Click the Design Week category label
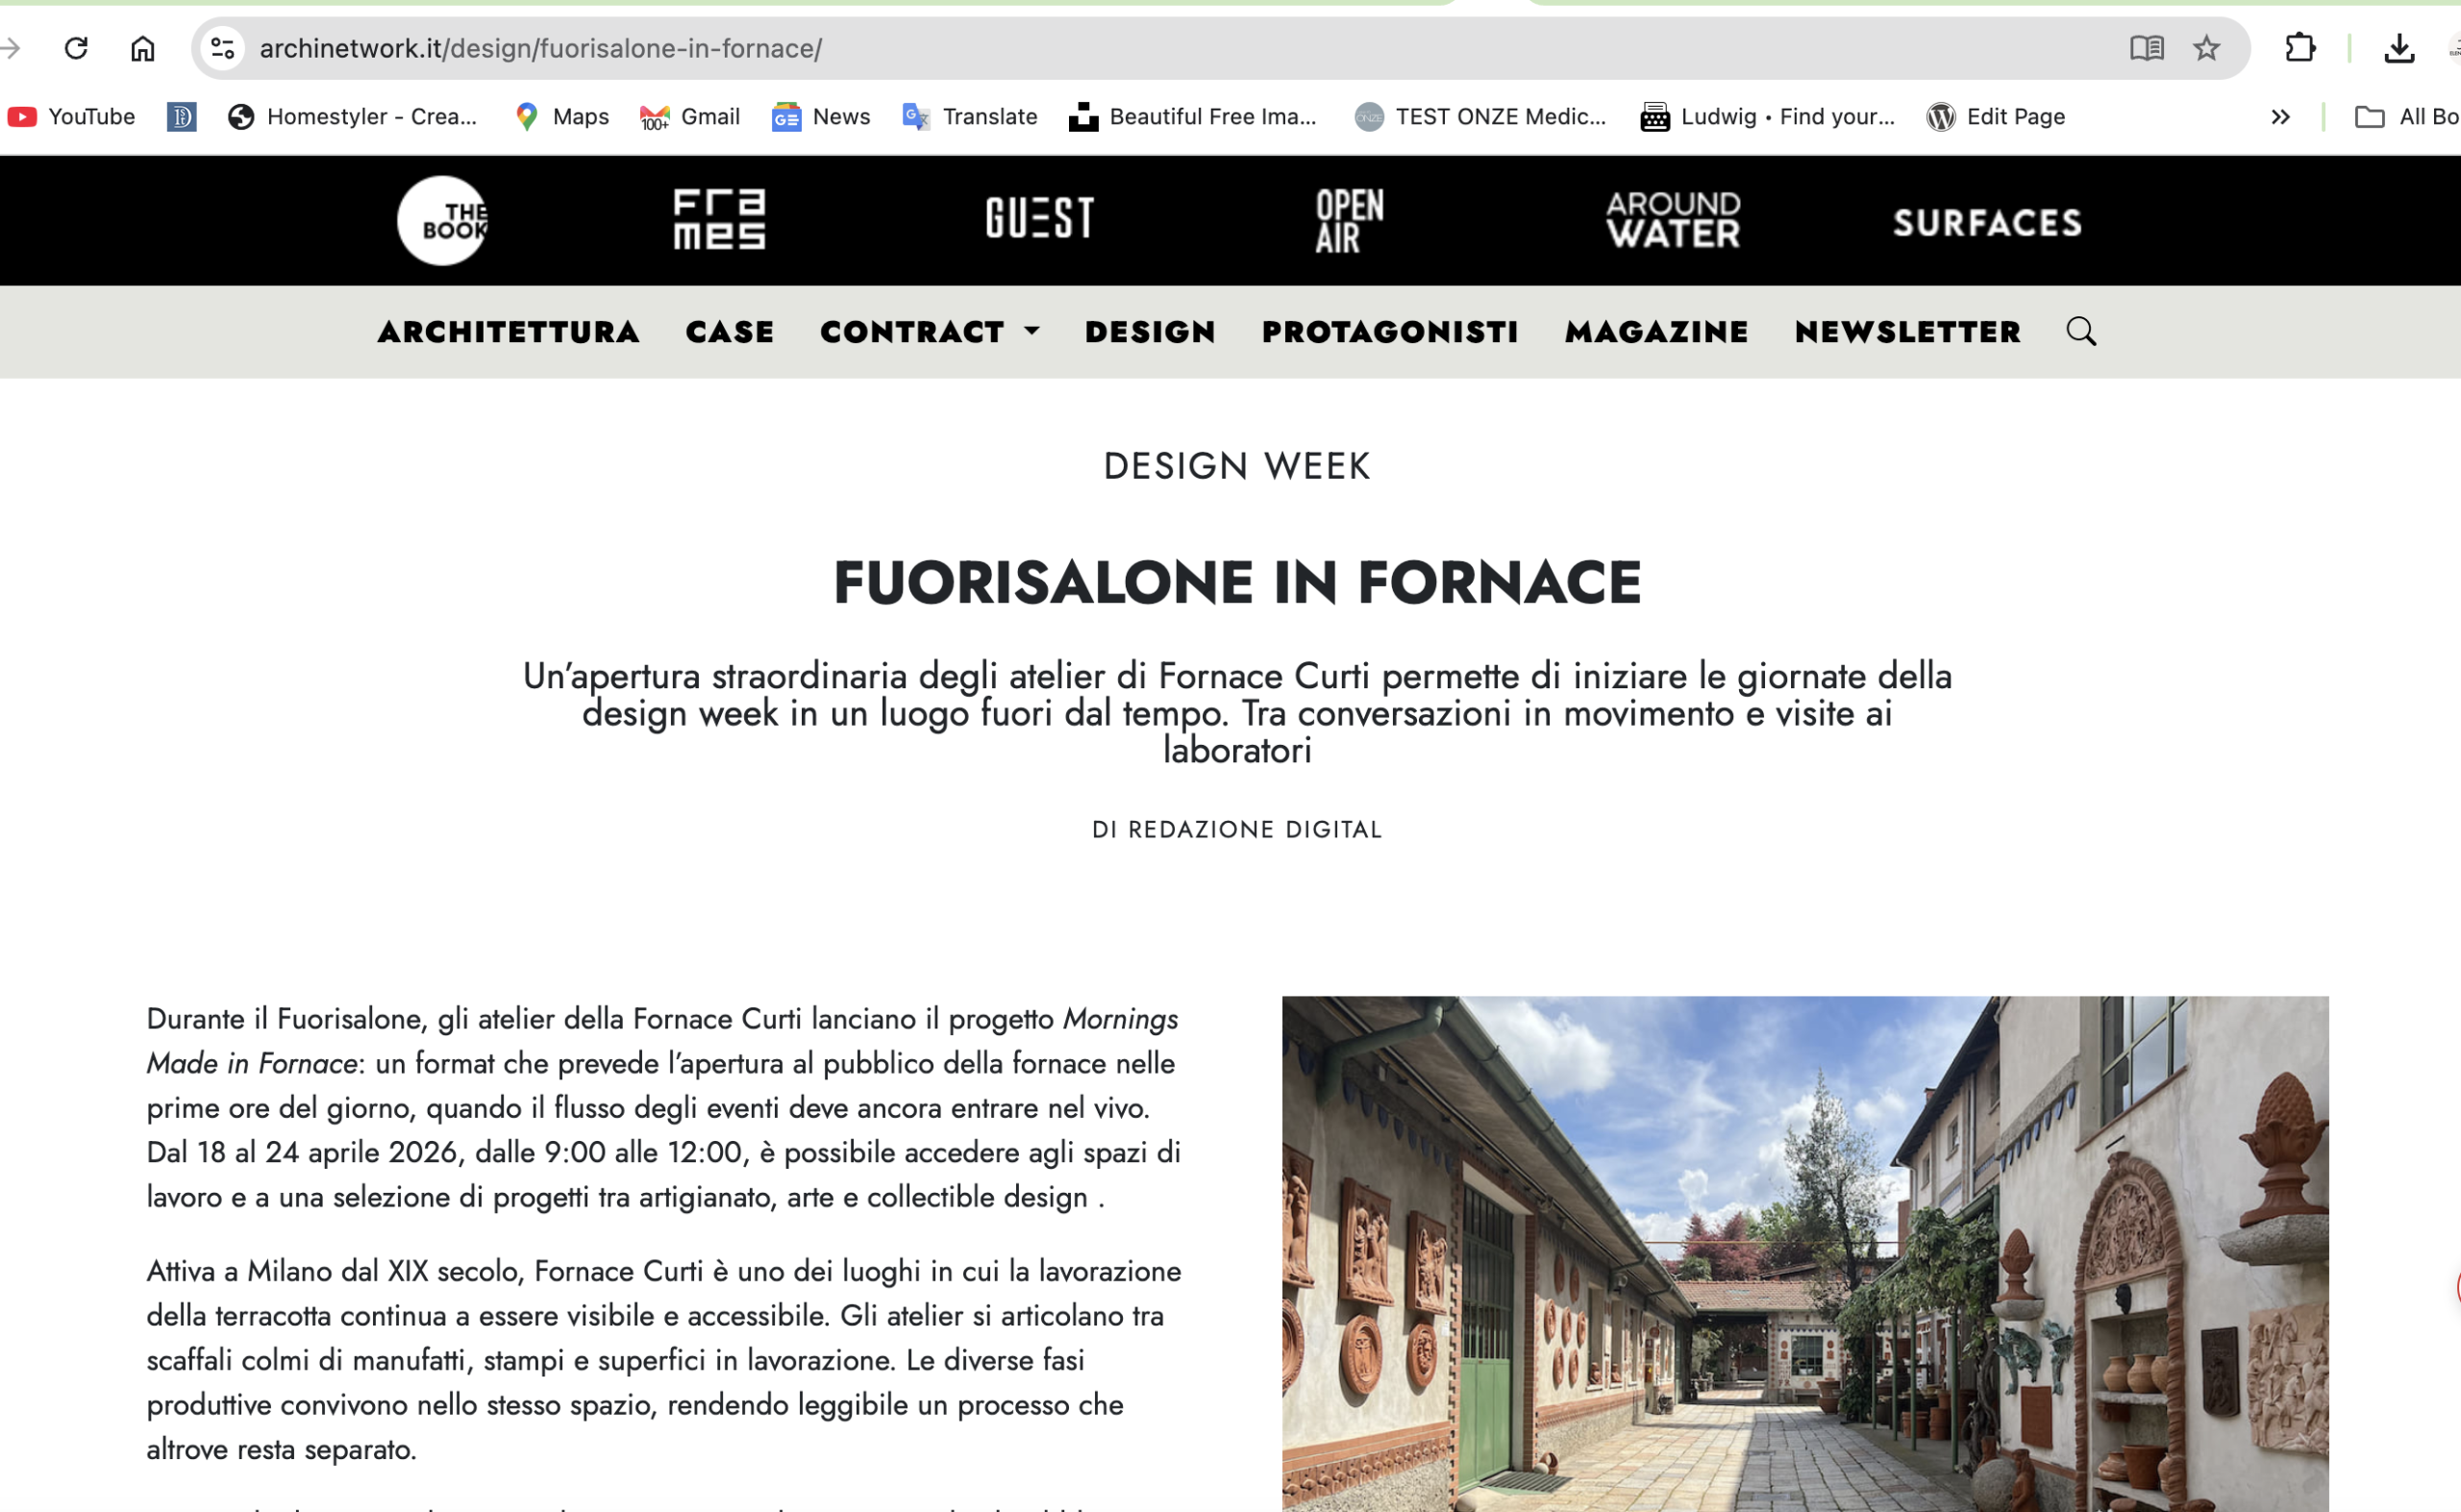Image resolution: width=2461 pixels, height=1512 pixels. coord(1237,466)
